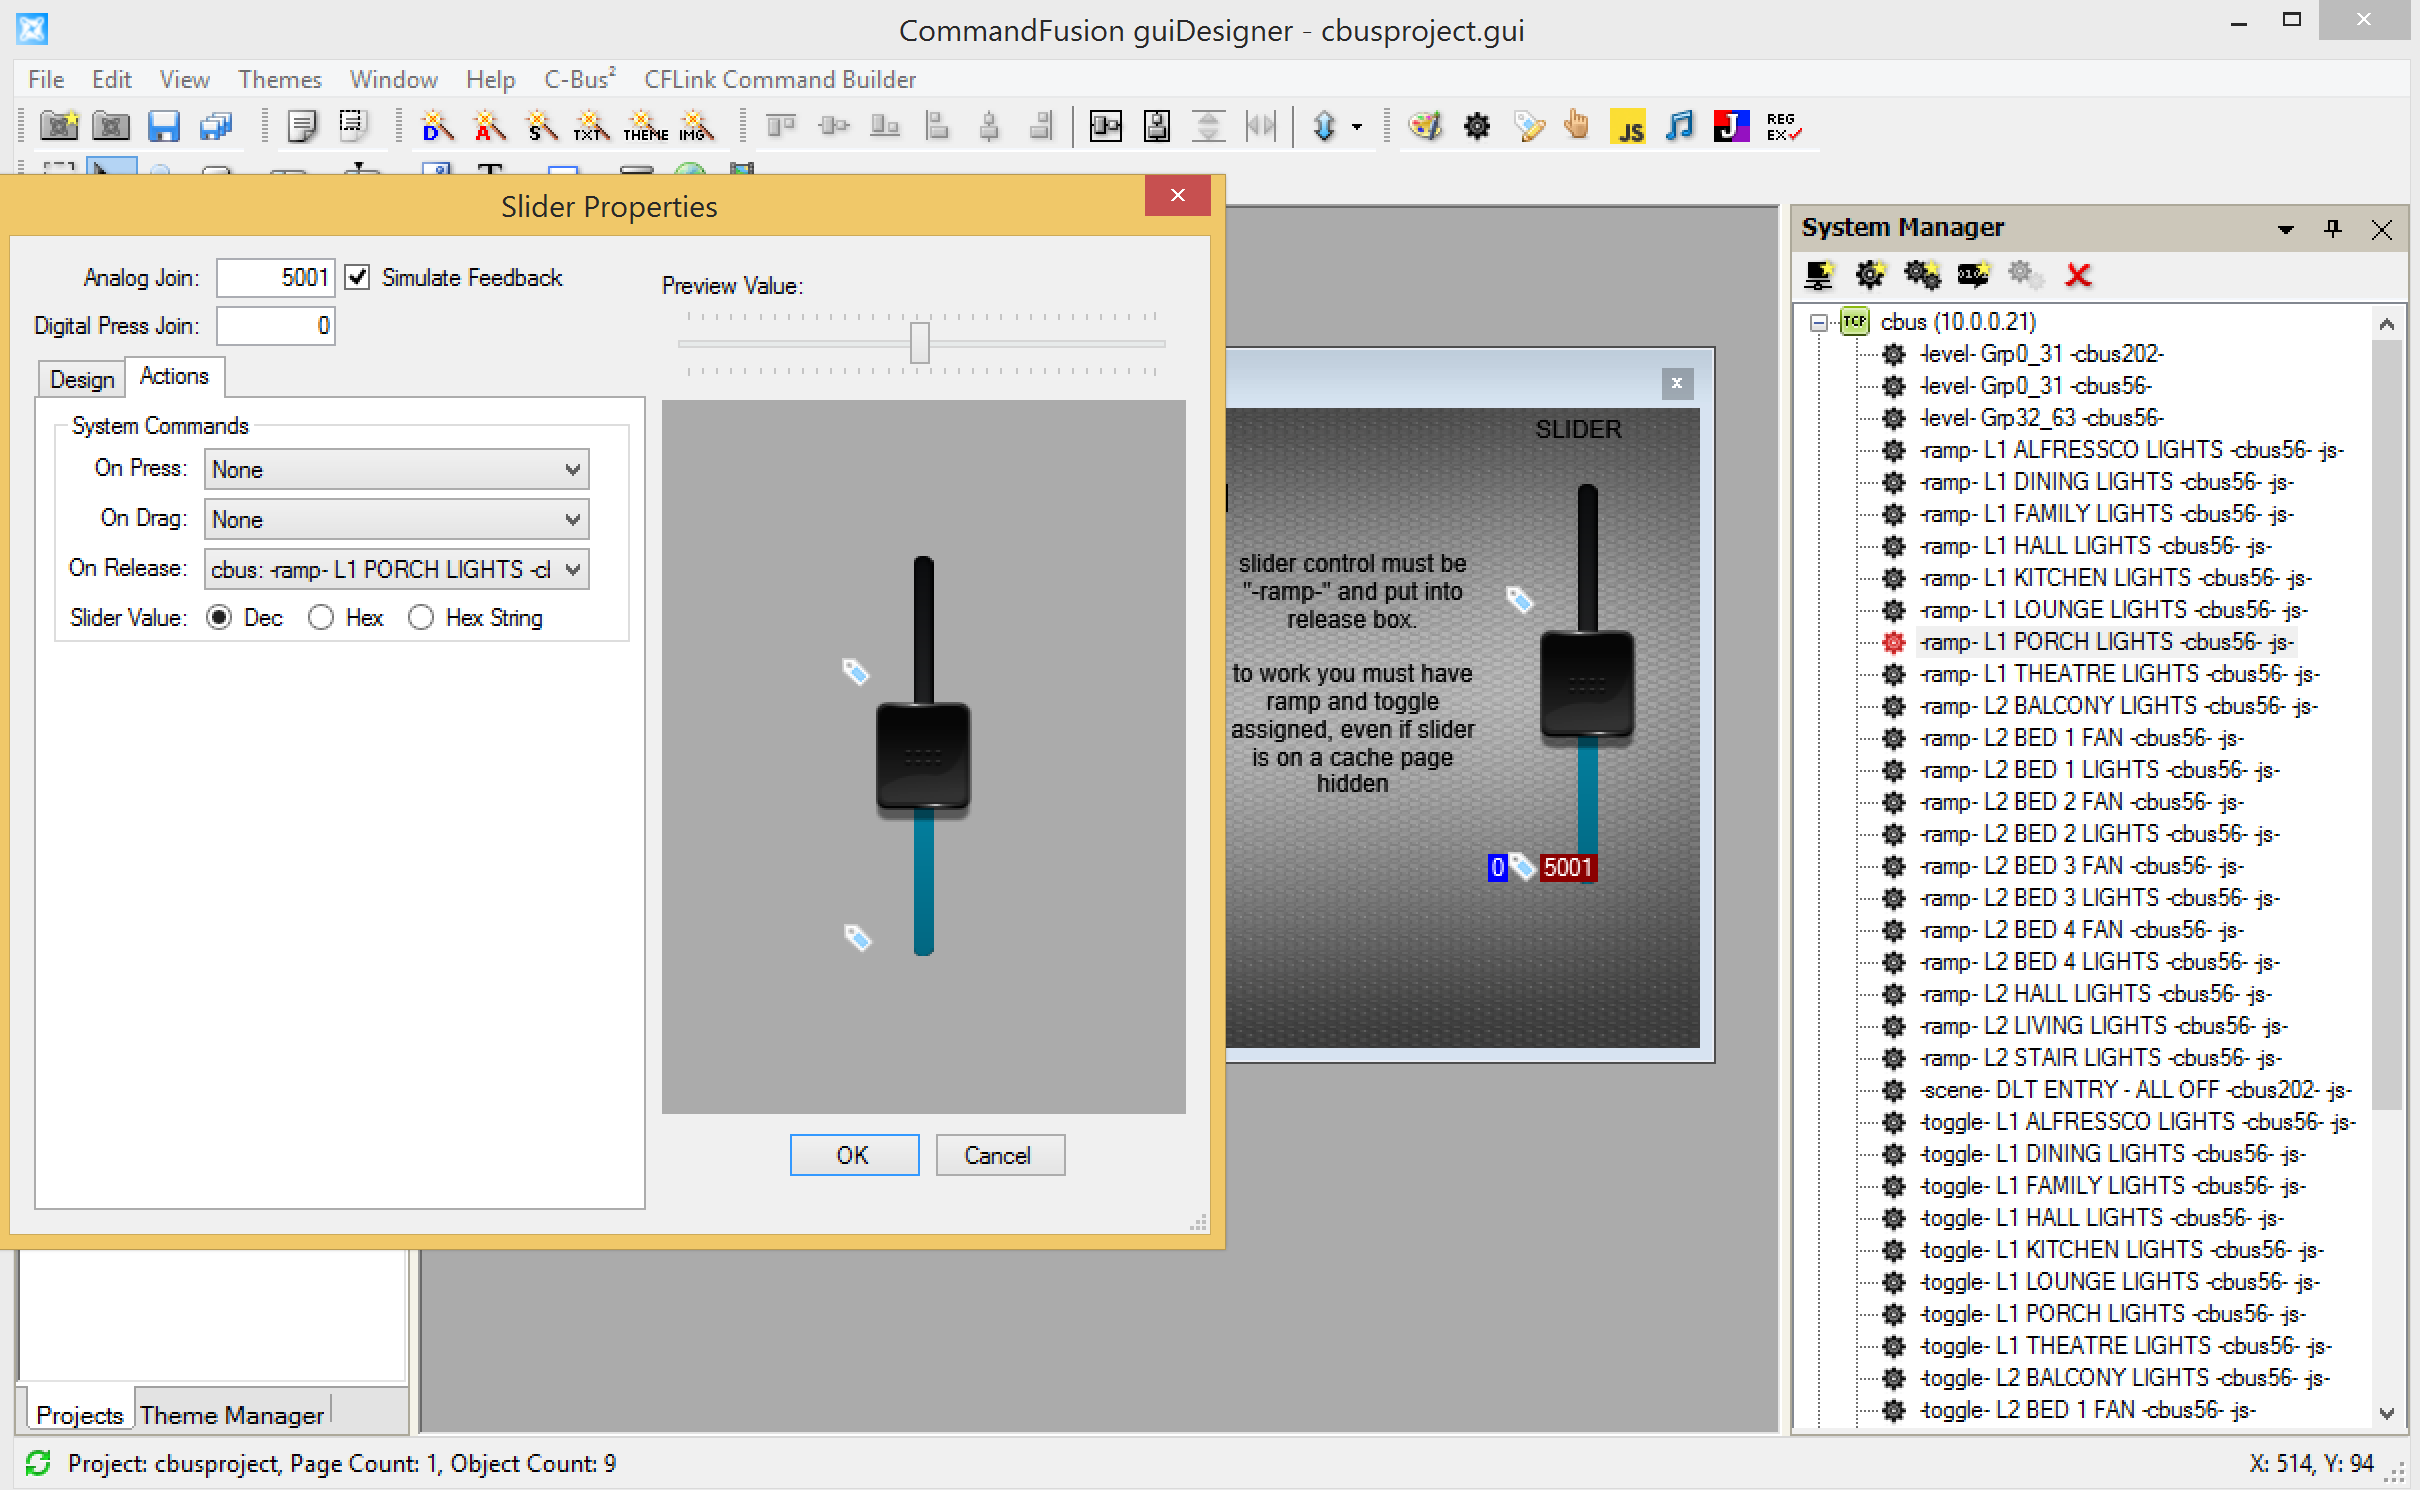Open the REG EX tool icon
2420x1490 pixels.
coord(1783,127)
